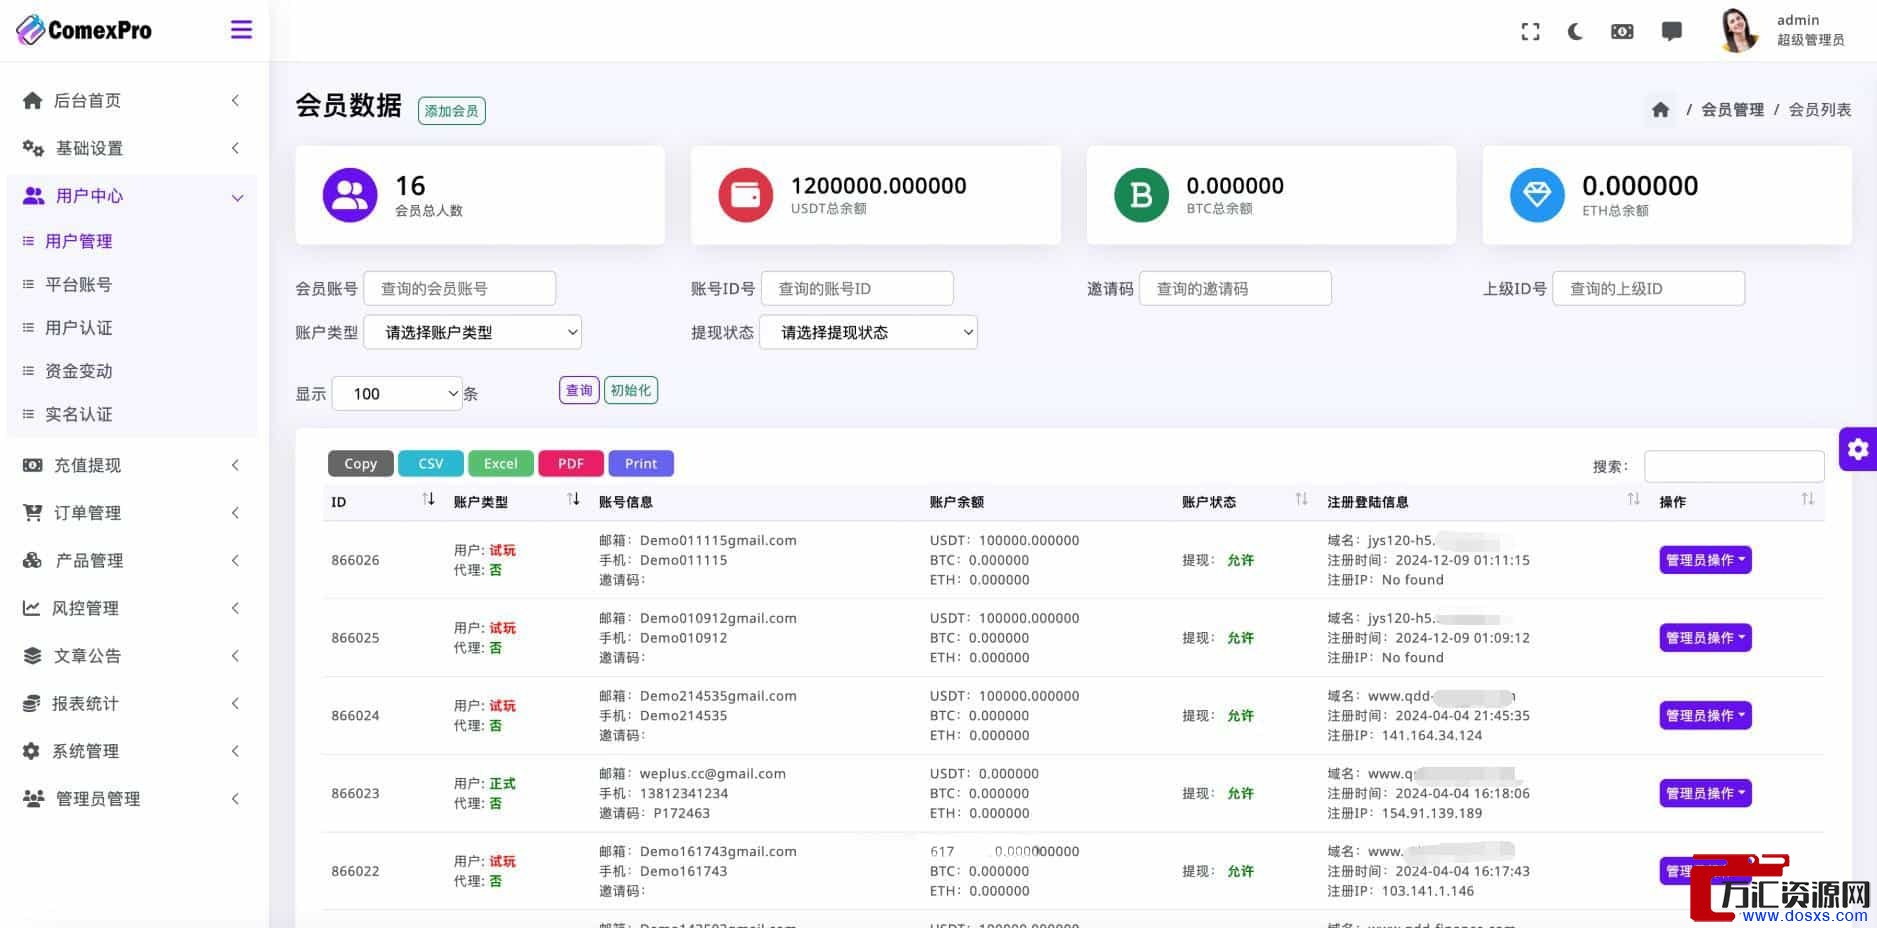Viewport: 1877px width, 928px height.
Task: Focus the 邀请码 search field
Action: point(1235,289)
